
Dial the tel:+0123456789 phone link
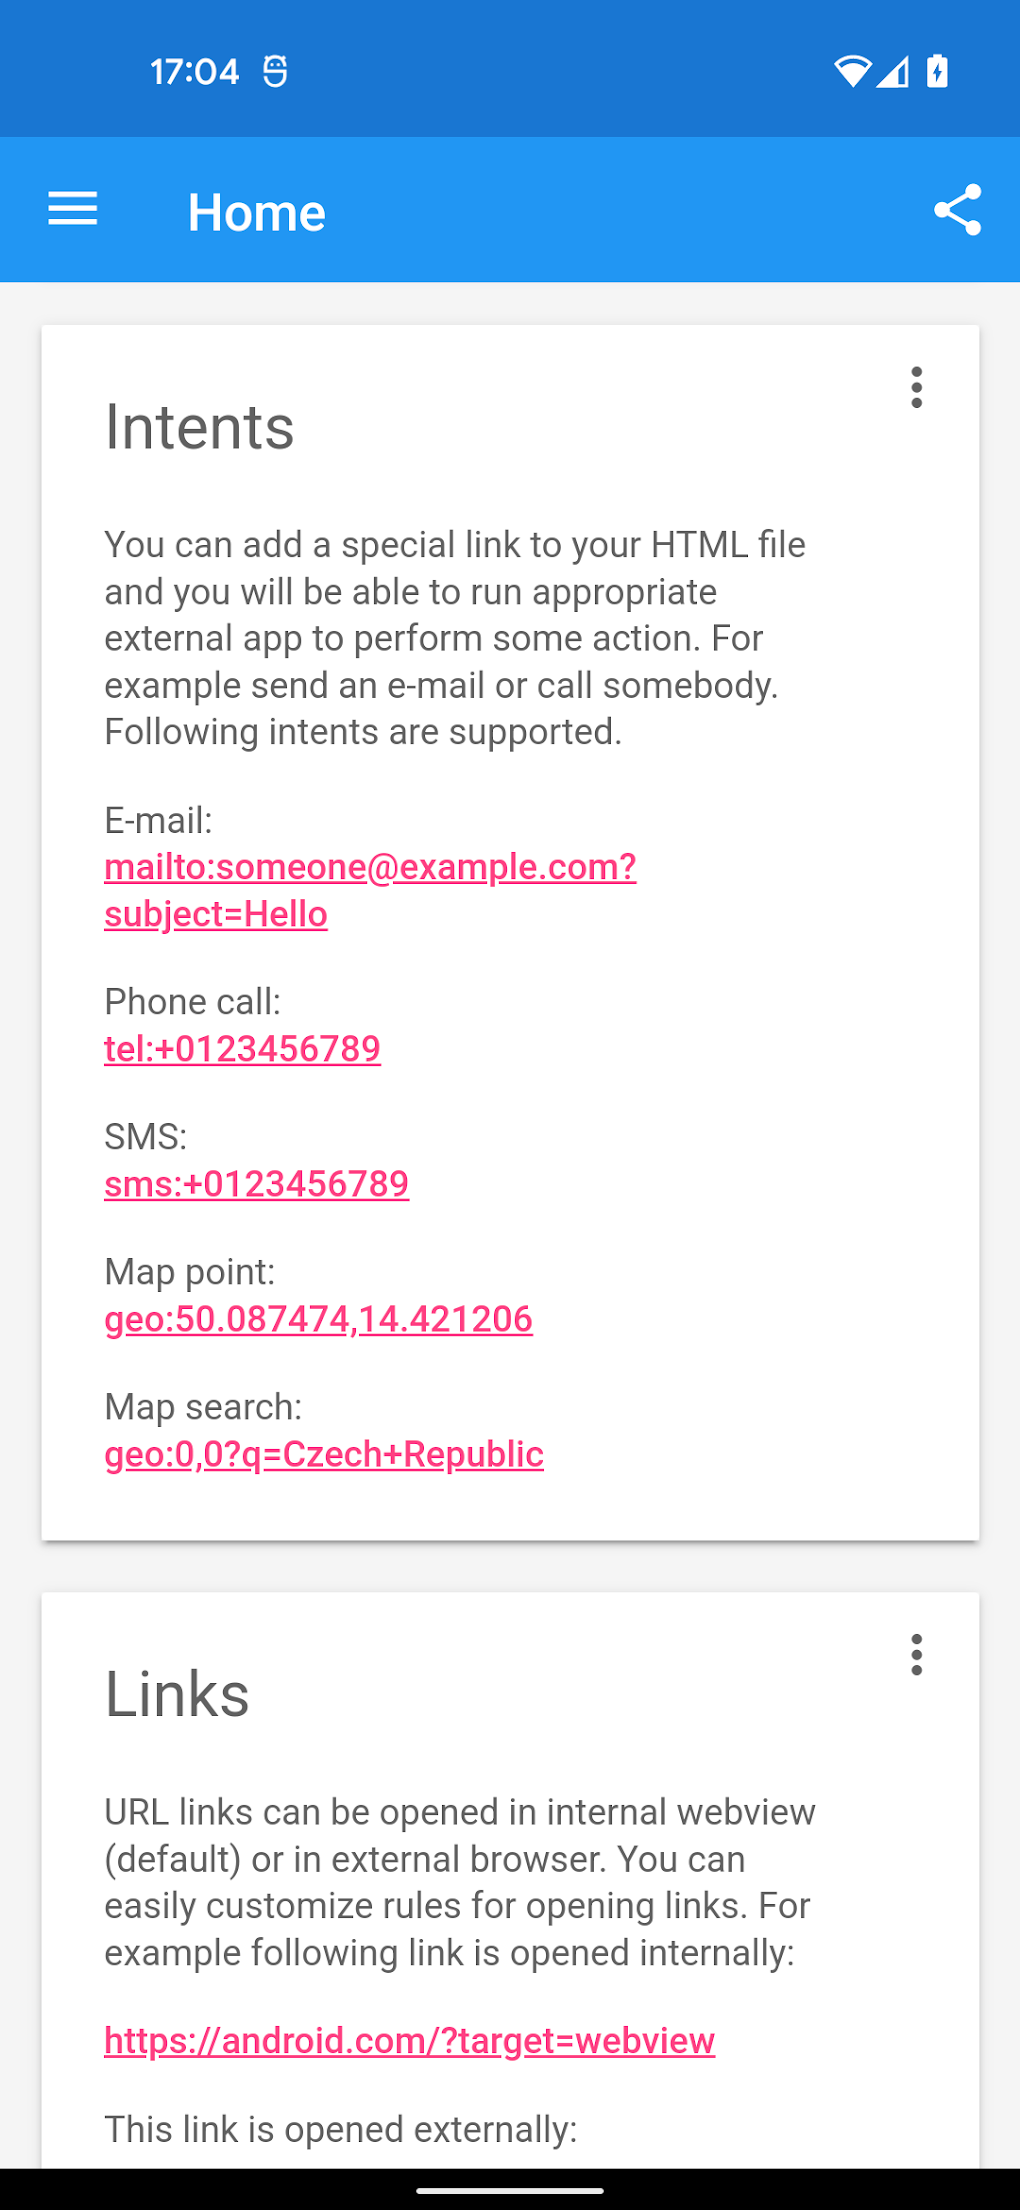point(242,1048)
